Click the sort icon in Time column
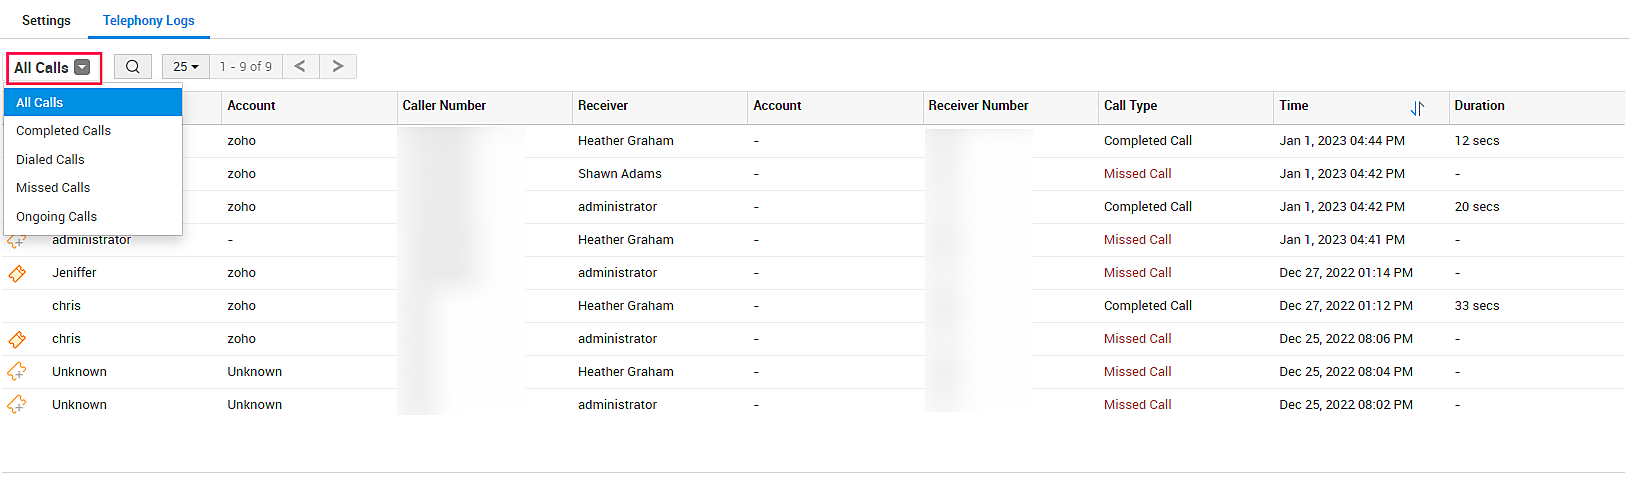Viewport: 1632px width, 477px height. (1417, 108)
